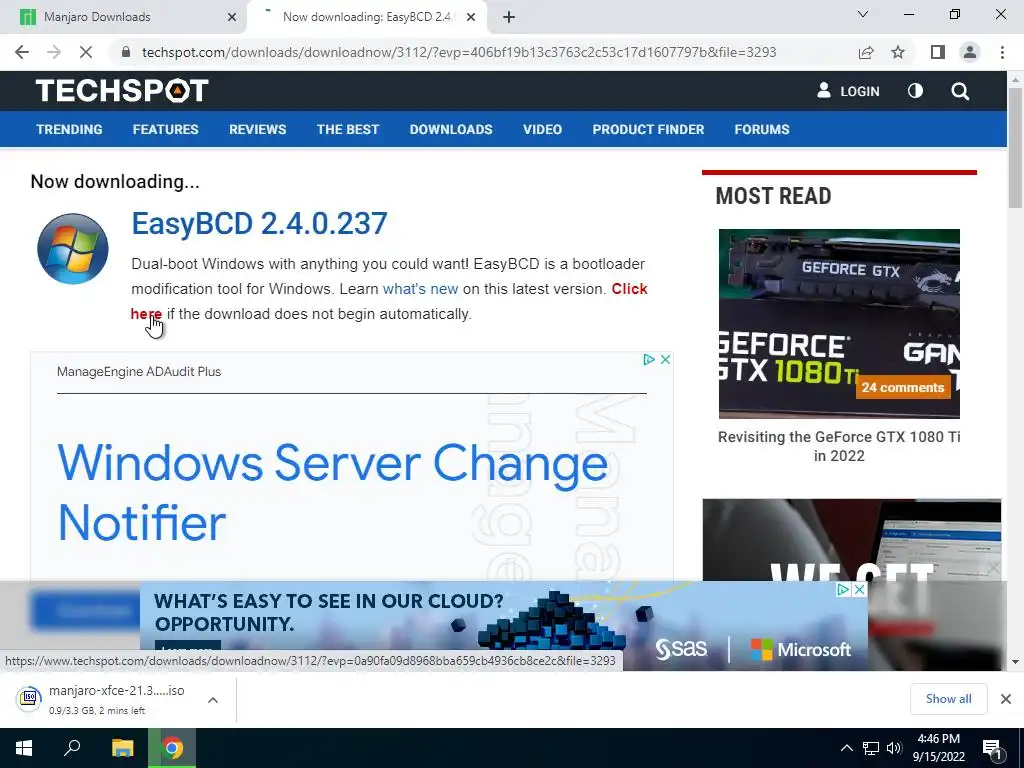Close the Now downloading EasyBCD tab
1024x768 pixels.
pyautogui.click(x=470, y=17)
